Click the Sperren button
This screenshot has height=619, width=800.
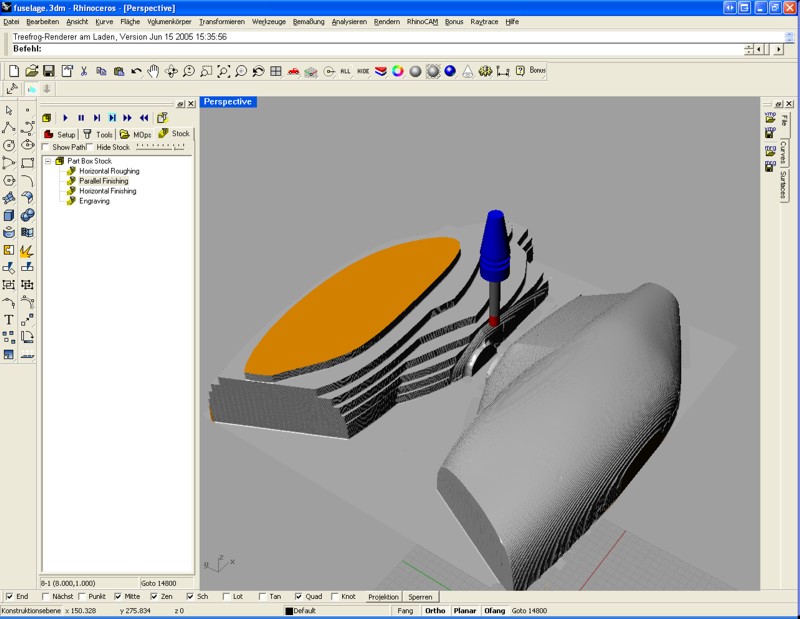tap(420, 597)
